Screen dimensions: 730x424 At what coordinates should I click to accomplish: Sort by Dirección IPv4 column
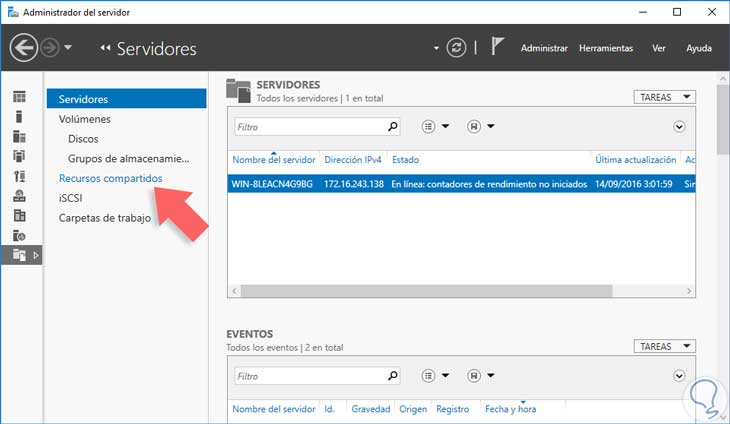[x=353, y=160]
